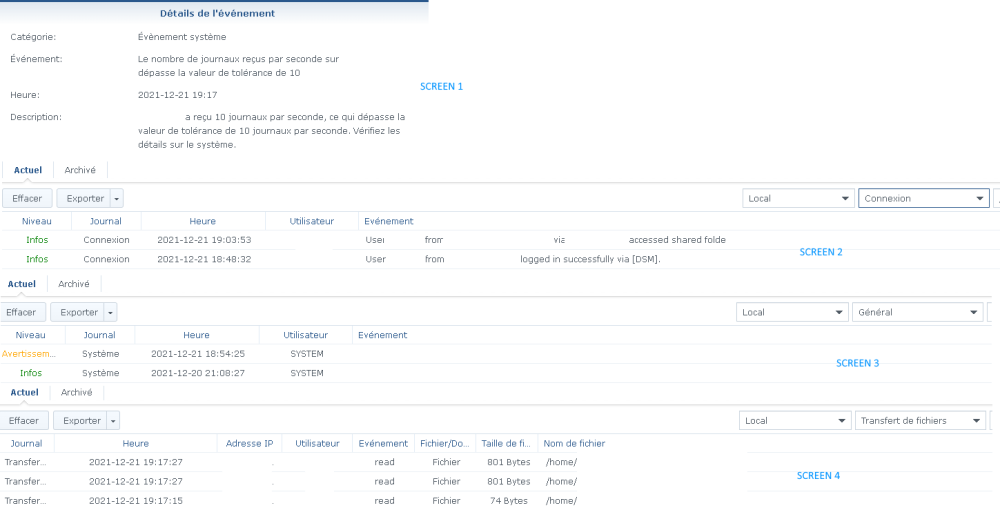Image resolution: width=1000 pixels, height=519 pixels.
Task: Select Avertissem... row at 2021-12-21 18:54:25
Action: 496,355
